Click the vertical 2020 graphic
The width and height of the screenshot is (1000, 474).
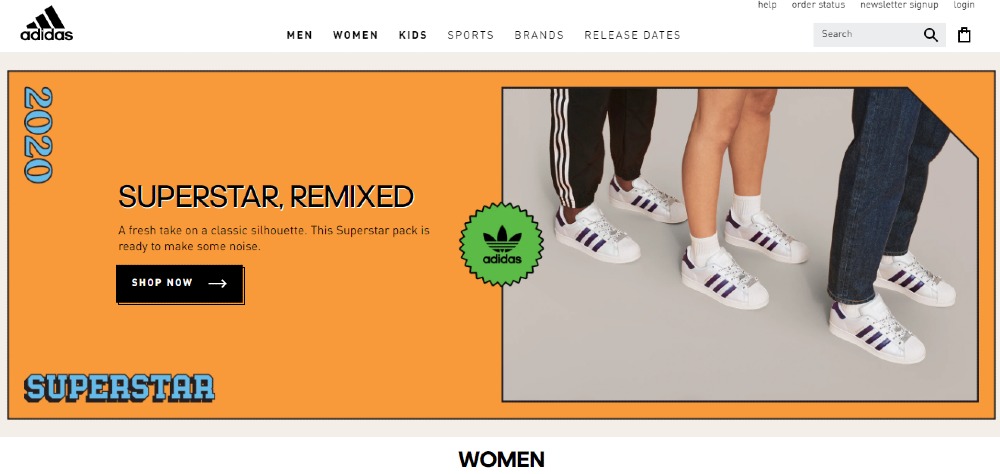[x=38, y=135]
